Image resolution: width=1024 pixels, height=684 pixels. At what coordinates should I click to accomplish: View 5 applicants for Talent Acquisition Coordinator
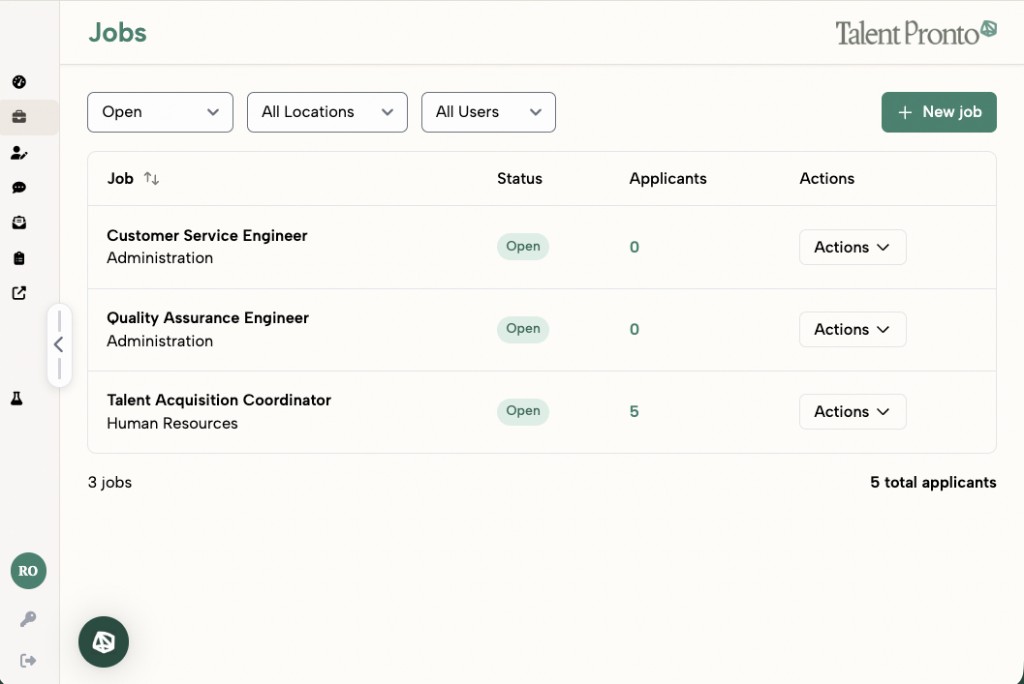(634, 412)
